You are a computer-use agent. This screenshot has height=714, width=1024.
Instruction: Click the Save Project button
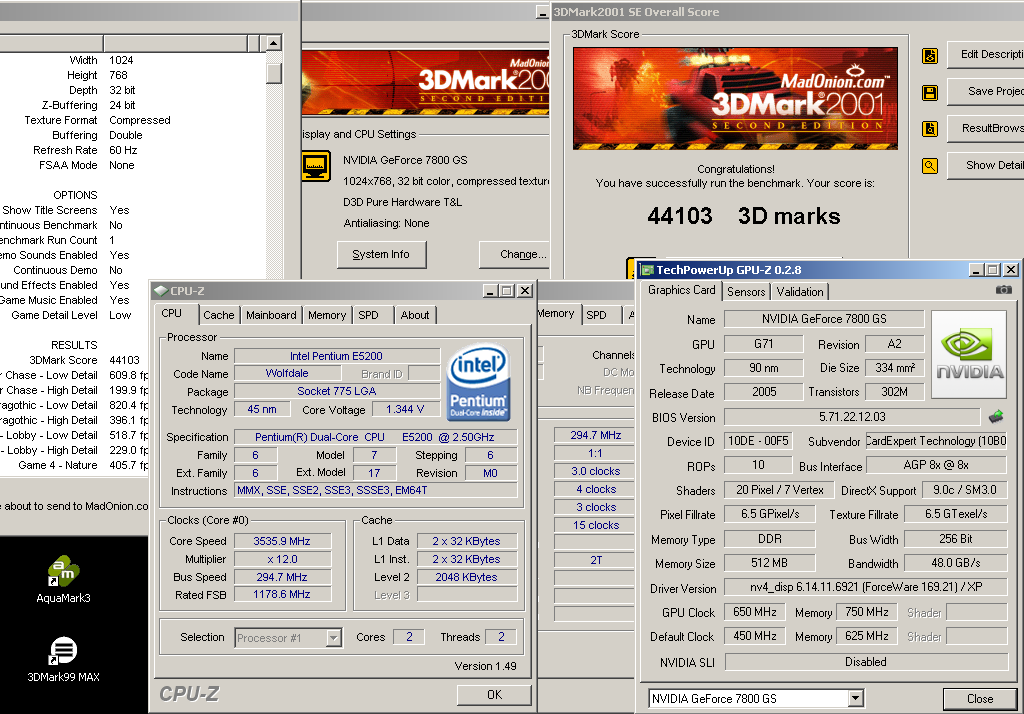click(986, 91)
